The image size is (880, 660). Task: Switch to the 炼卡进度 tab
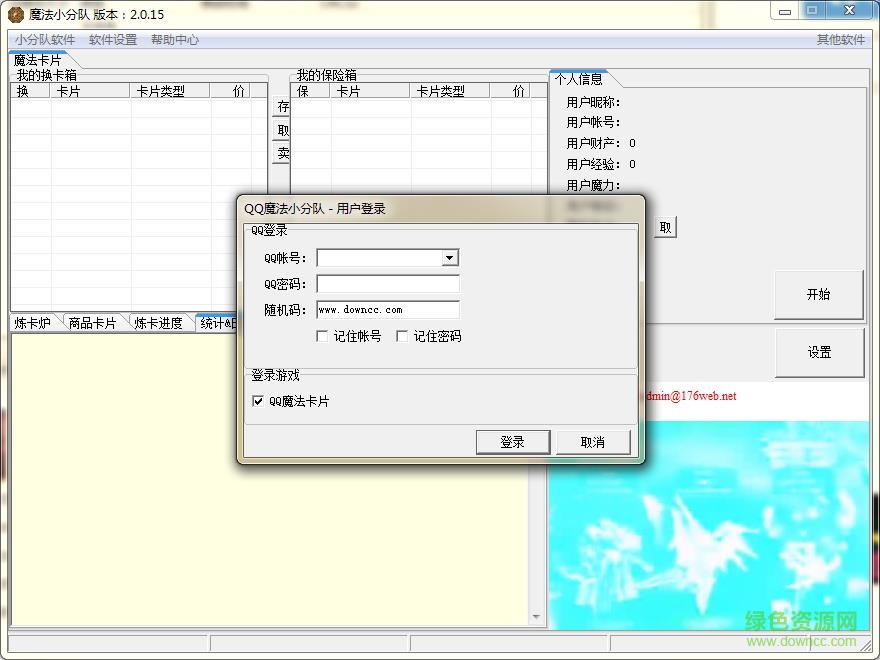pos(159,323)
